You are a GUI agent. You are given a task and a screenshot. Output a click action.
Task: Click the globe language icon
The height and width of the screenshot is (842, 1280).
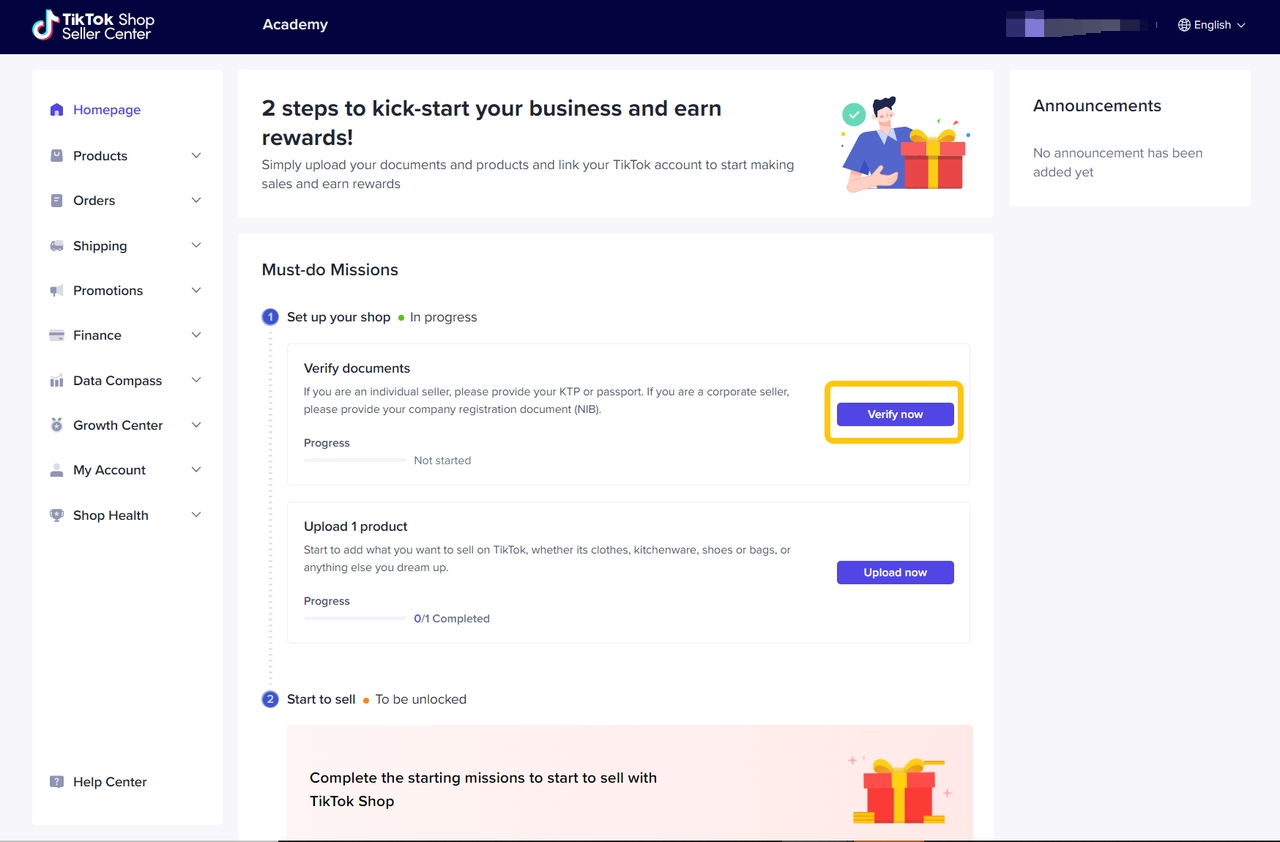coord(1184,25)
